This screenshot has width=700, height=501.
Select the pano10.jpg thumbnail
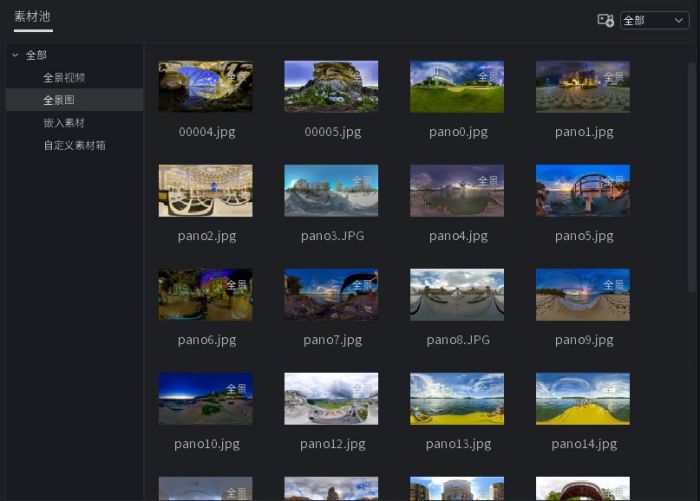tap(205, 399)
